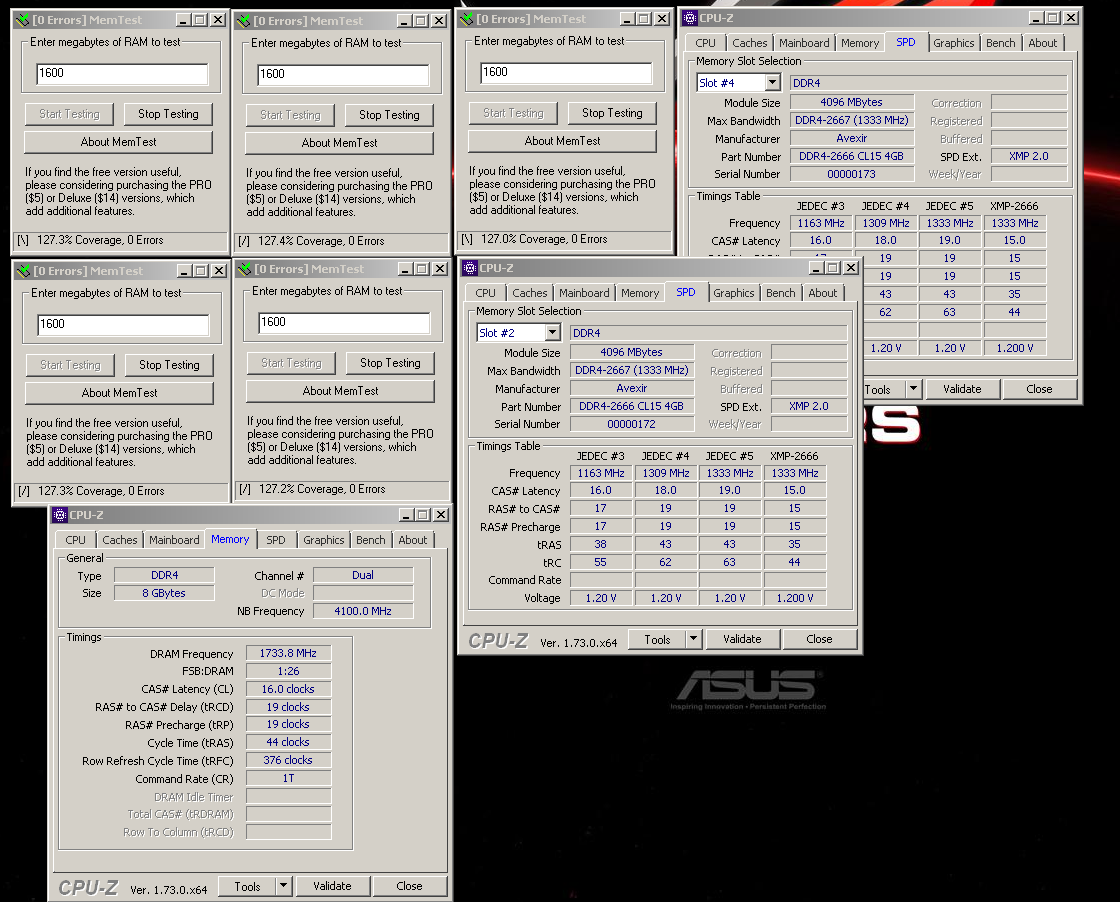The width and height of the screenshot is (1120, 902).
Task: Select the SPD tab in the Slot #2 CPU-Z window
Action: coord(686,291)
